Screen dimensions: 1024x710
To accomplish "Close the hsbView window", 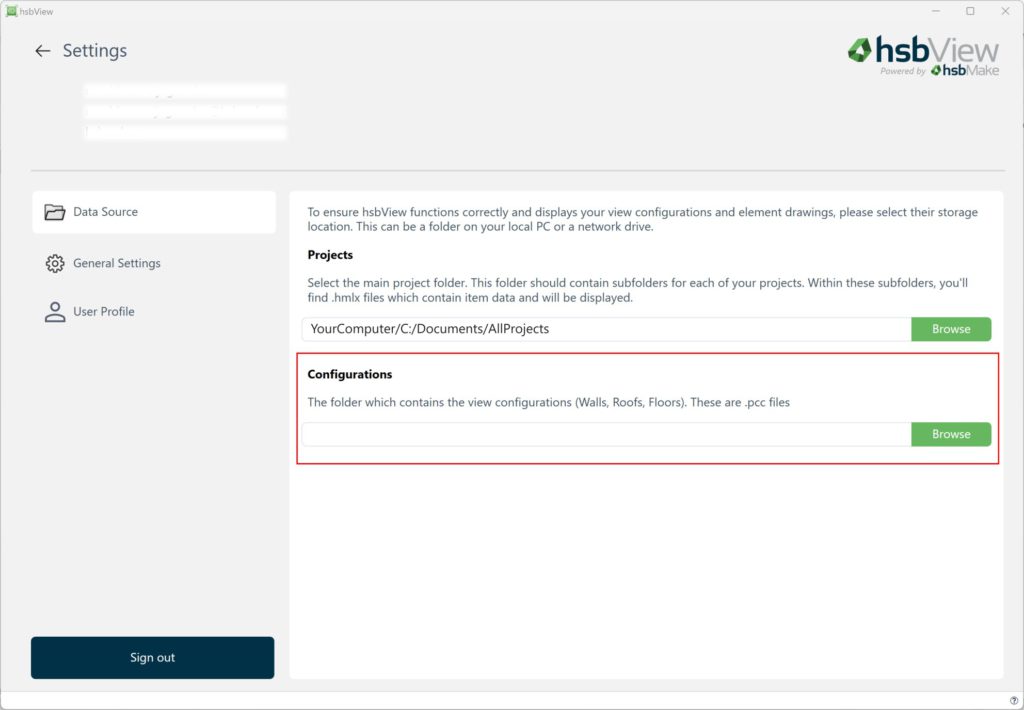I will point(1005,11).
